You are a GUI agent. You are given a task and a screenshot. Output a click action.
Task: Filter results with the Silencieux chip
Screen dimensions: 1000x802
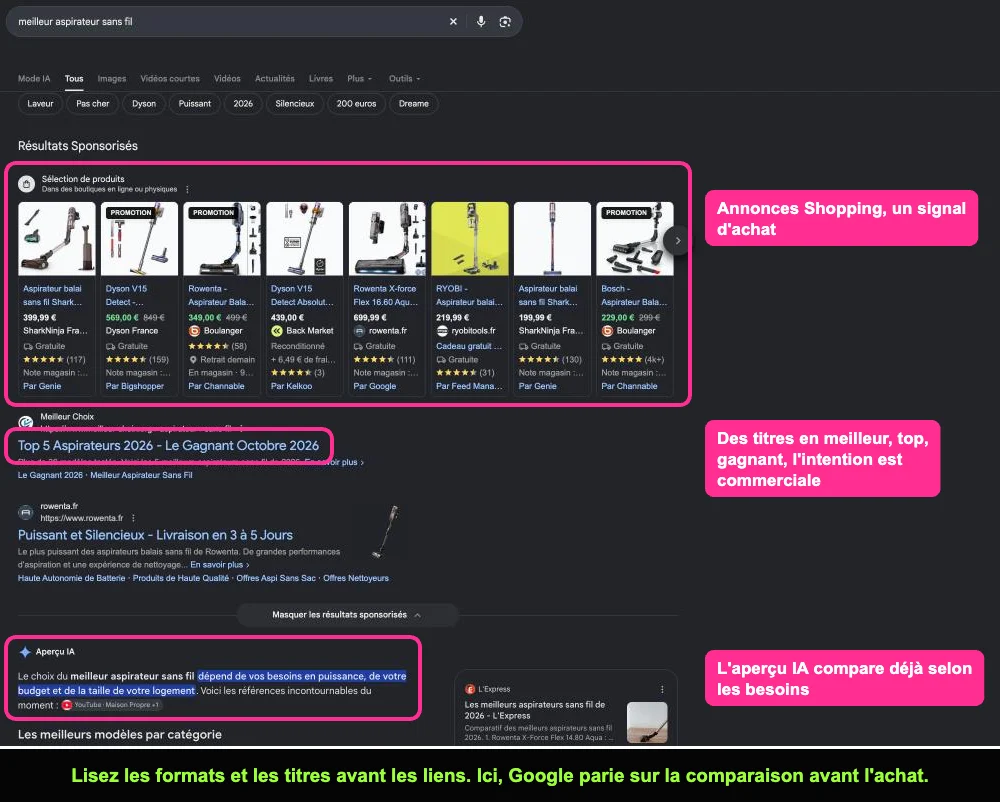pyautogui.click(x=295, y=103)
